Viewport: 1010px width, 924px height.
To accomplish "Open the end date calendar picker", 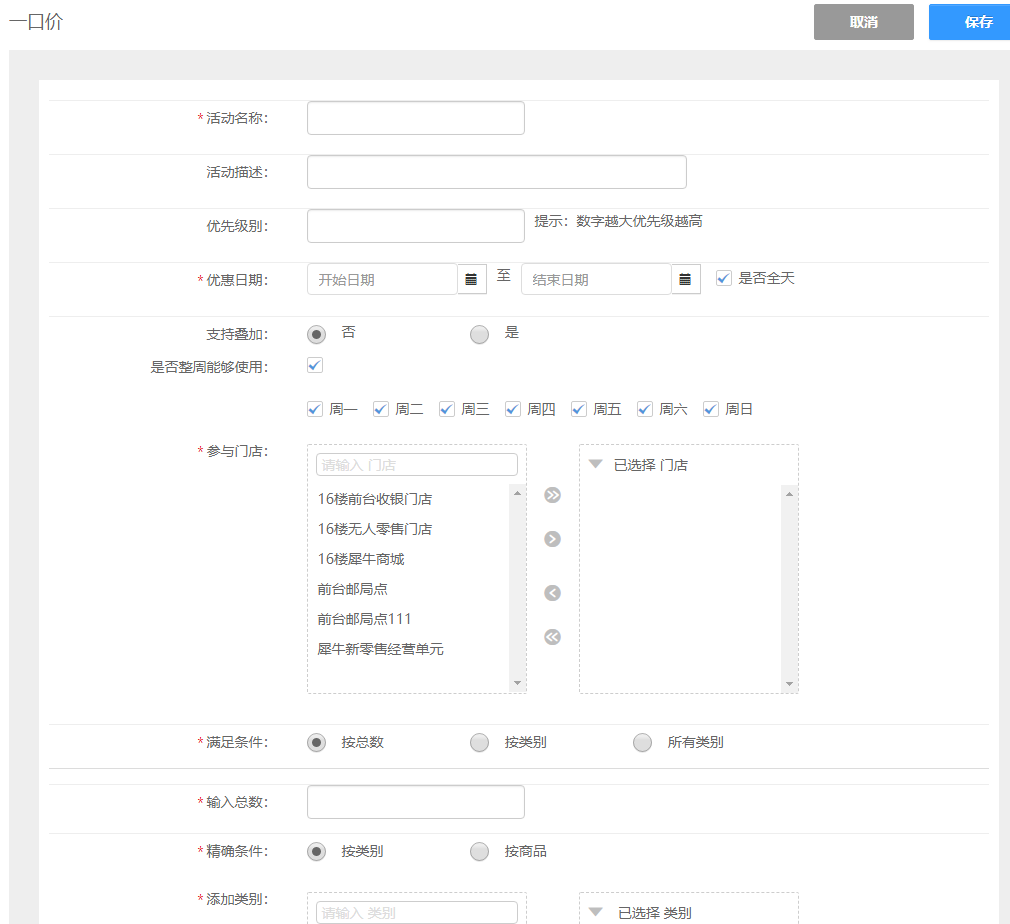I will (685, 280).
